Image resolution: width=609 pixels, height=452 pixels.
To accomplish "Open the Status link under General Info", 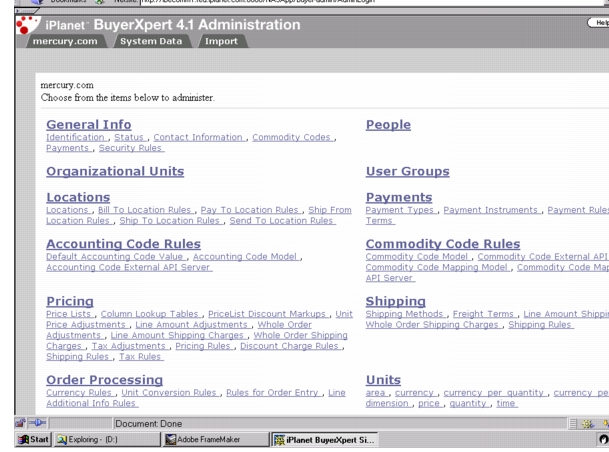I will [129, 137].
